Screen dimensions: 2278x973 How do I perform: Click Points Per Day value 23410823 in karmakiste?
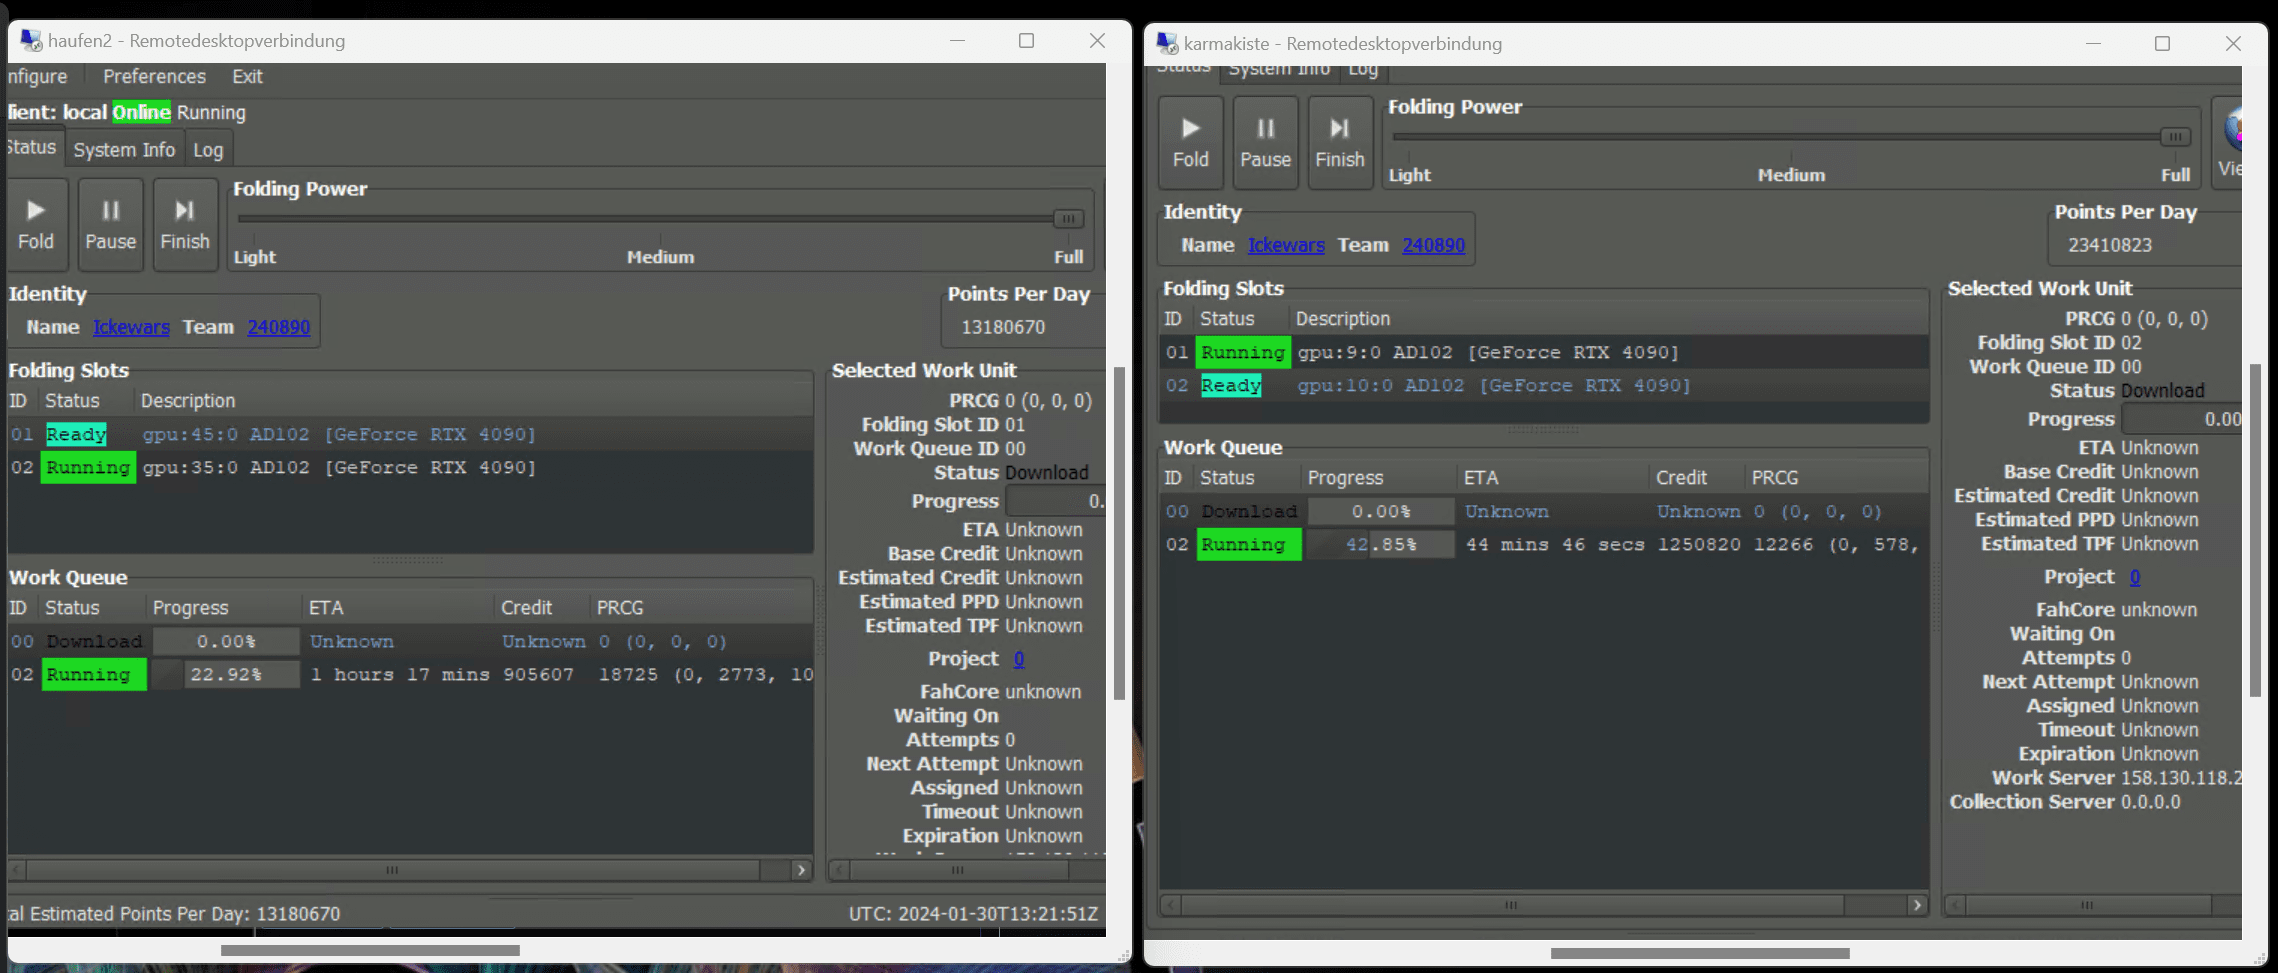coord(2110,245)
